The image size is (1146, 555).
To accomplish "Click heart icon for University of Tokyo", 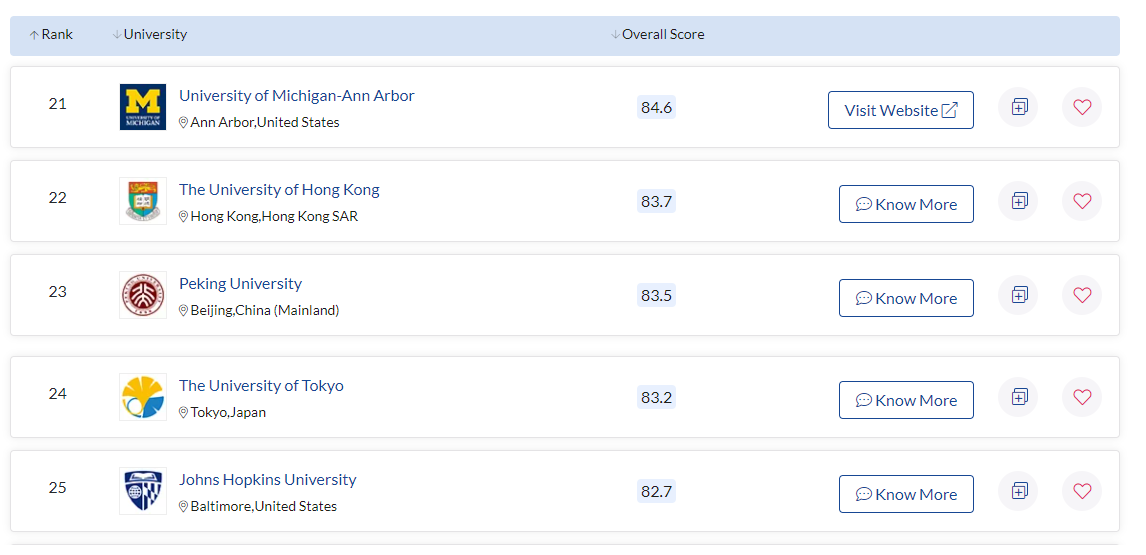I will [1082, 396].
